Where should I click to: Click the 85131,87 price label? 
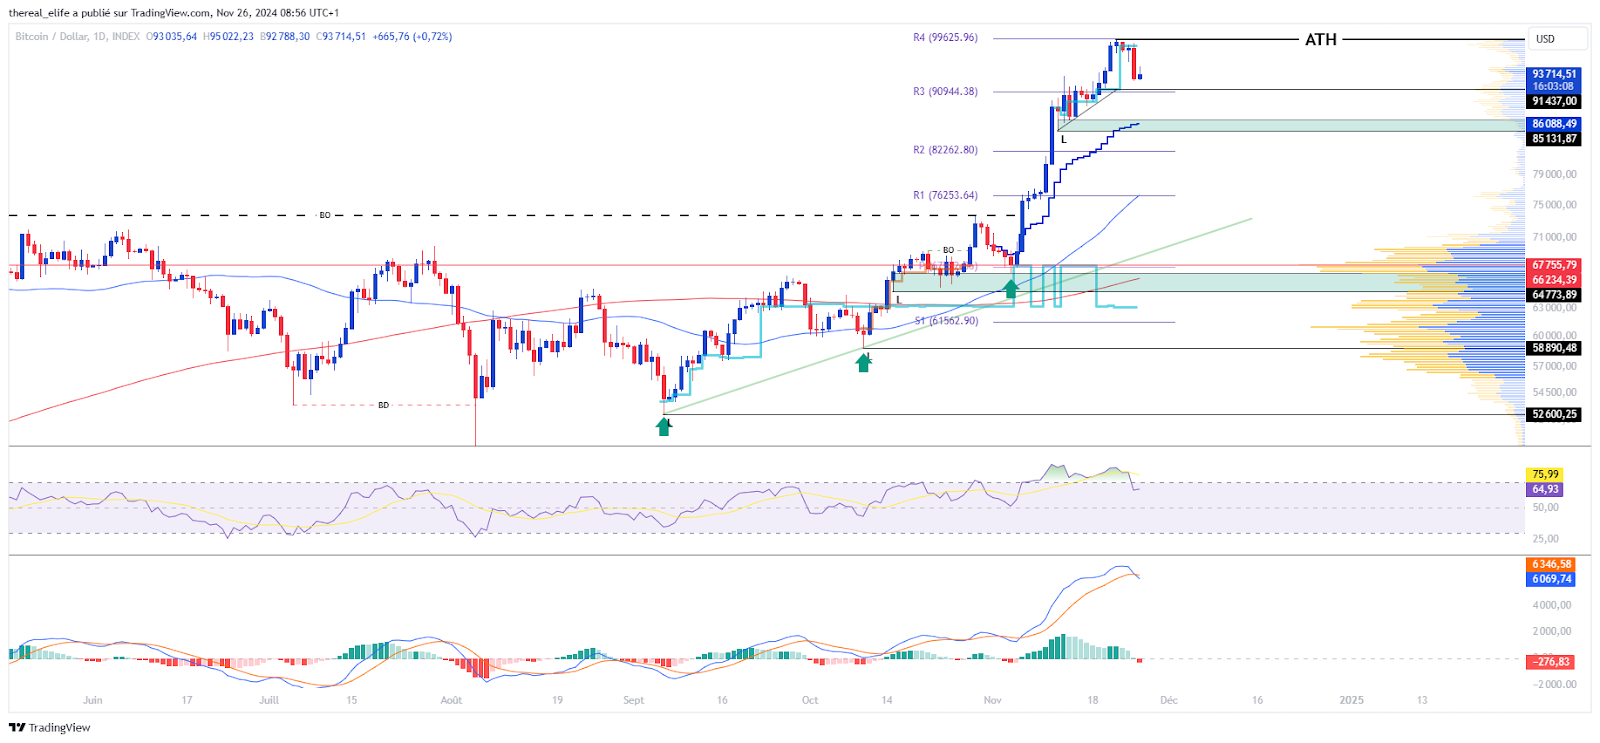[1554, 139]
